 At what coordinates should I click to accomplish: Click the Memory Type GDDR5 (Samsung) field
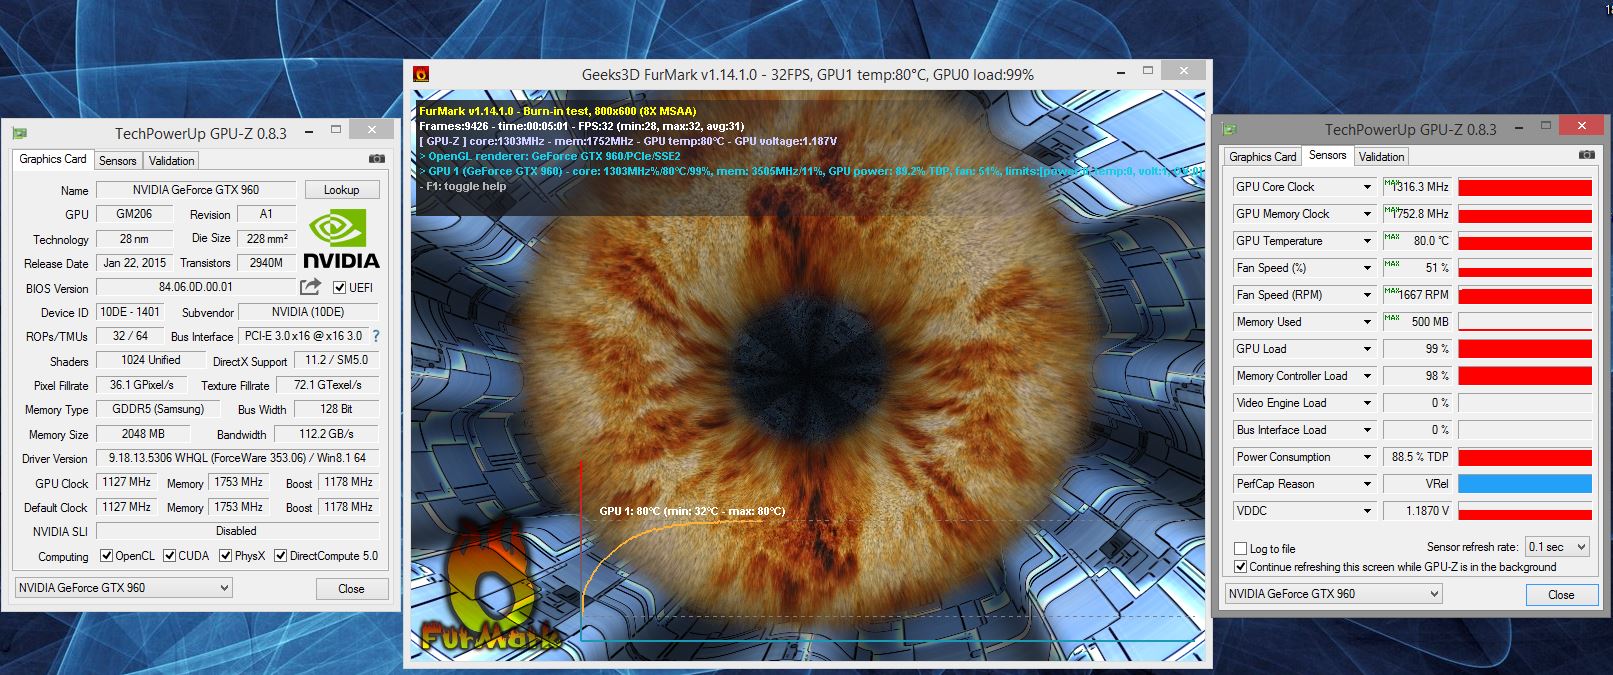[x=158, y=409]
